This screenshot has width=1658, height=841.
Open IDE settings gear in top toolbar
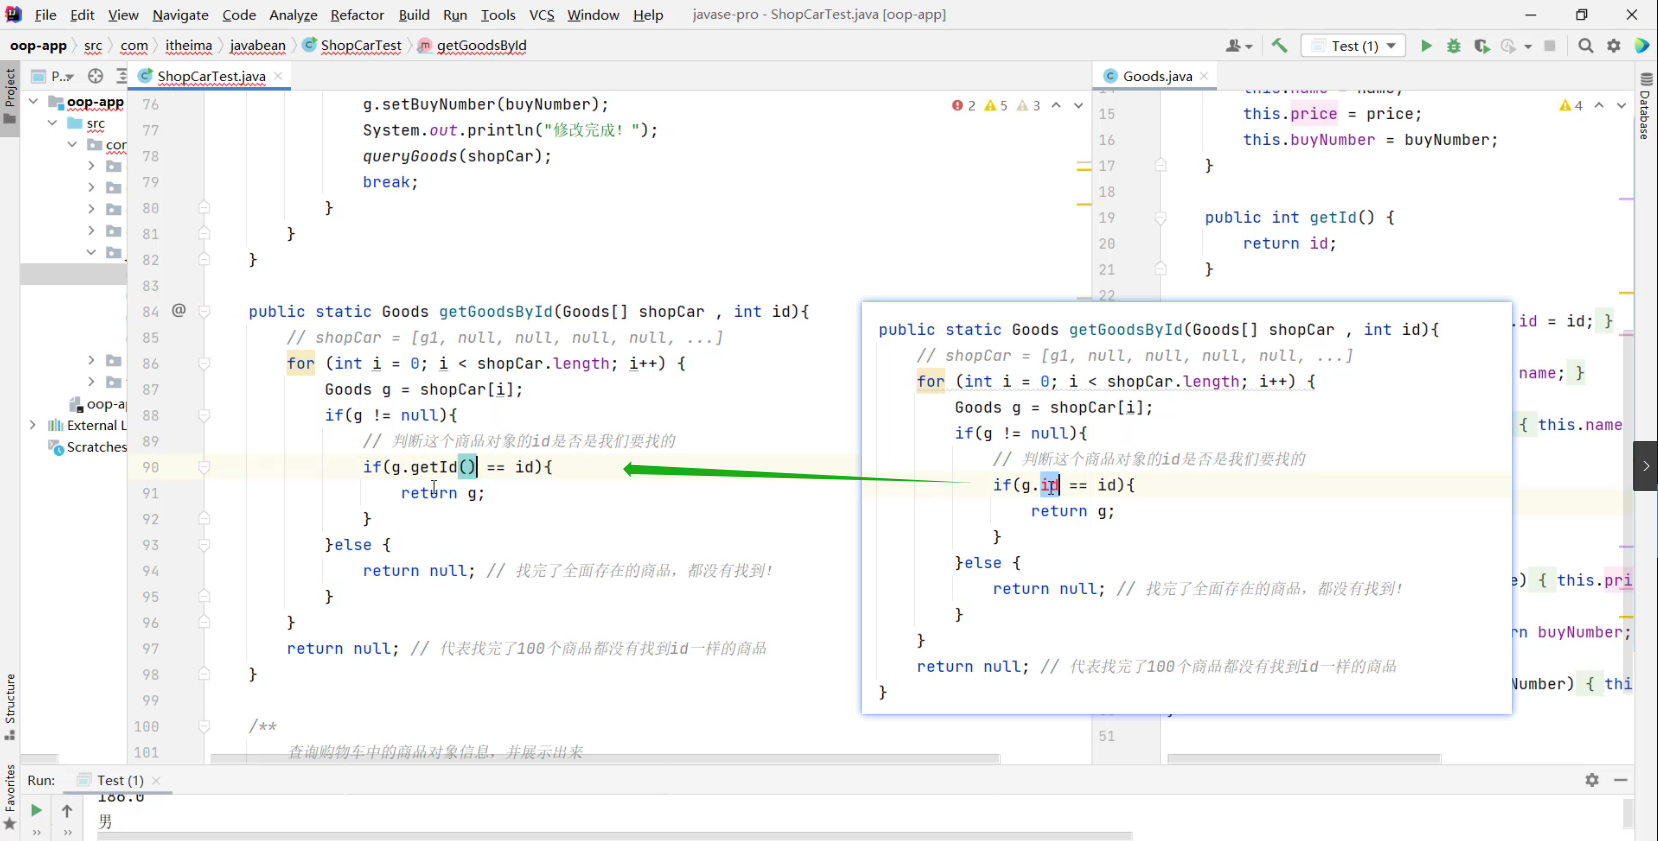pyautogui.click(x=1614, y=46)
